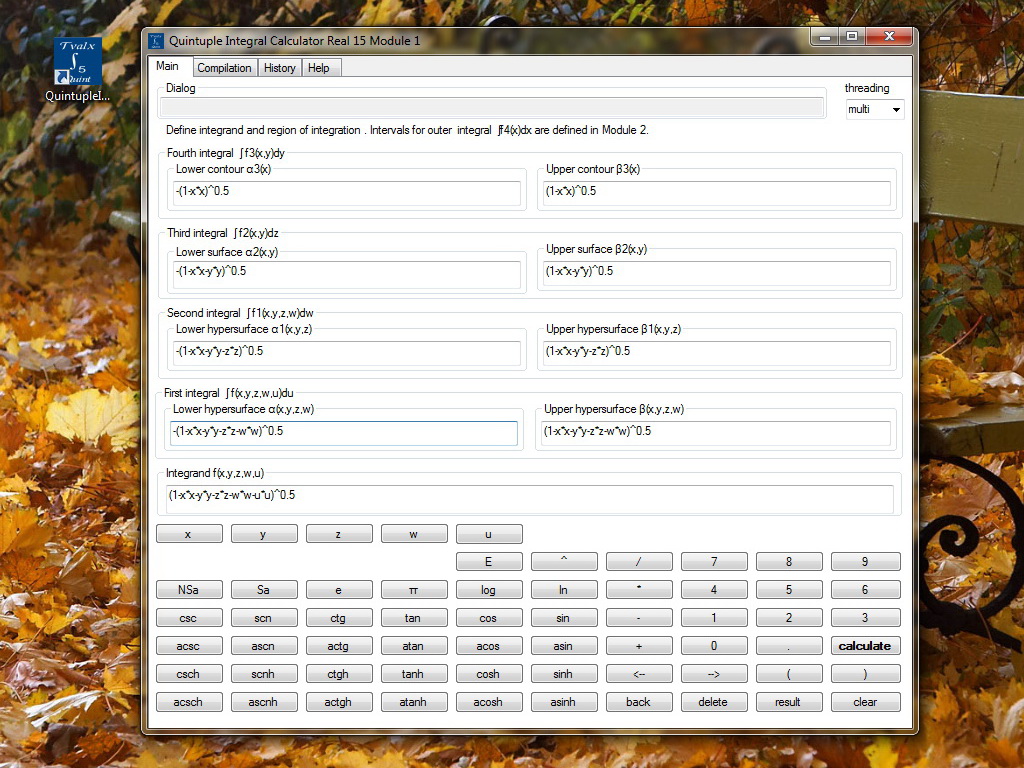Open the History tab
The image size is (1024, 768).
point(280,68)
